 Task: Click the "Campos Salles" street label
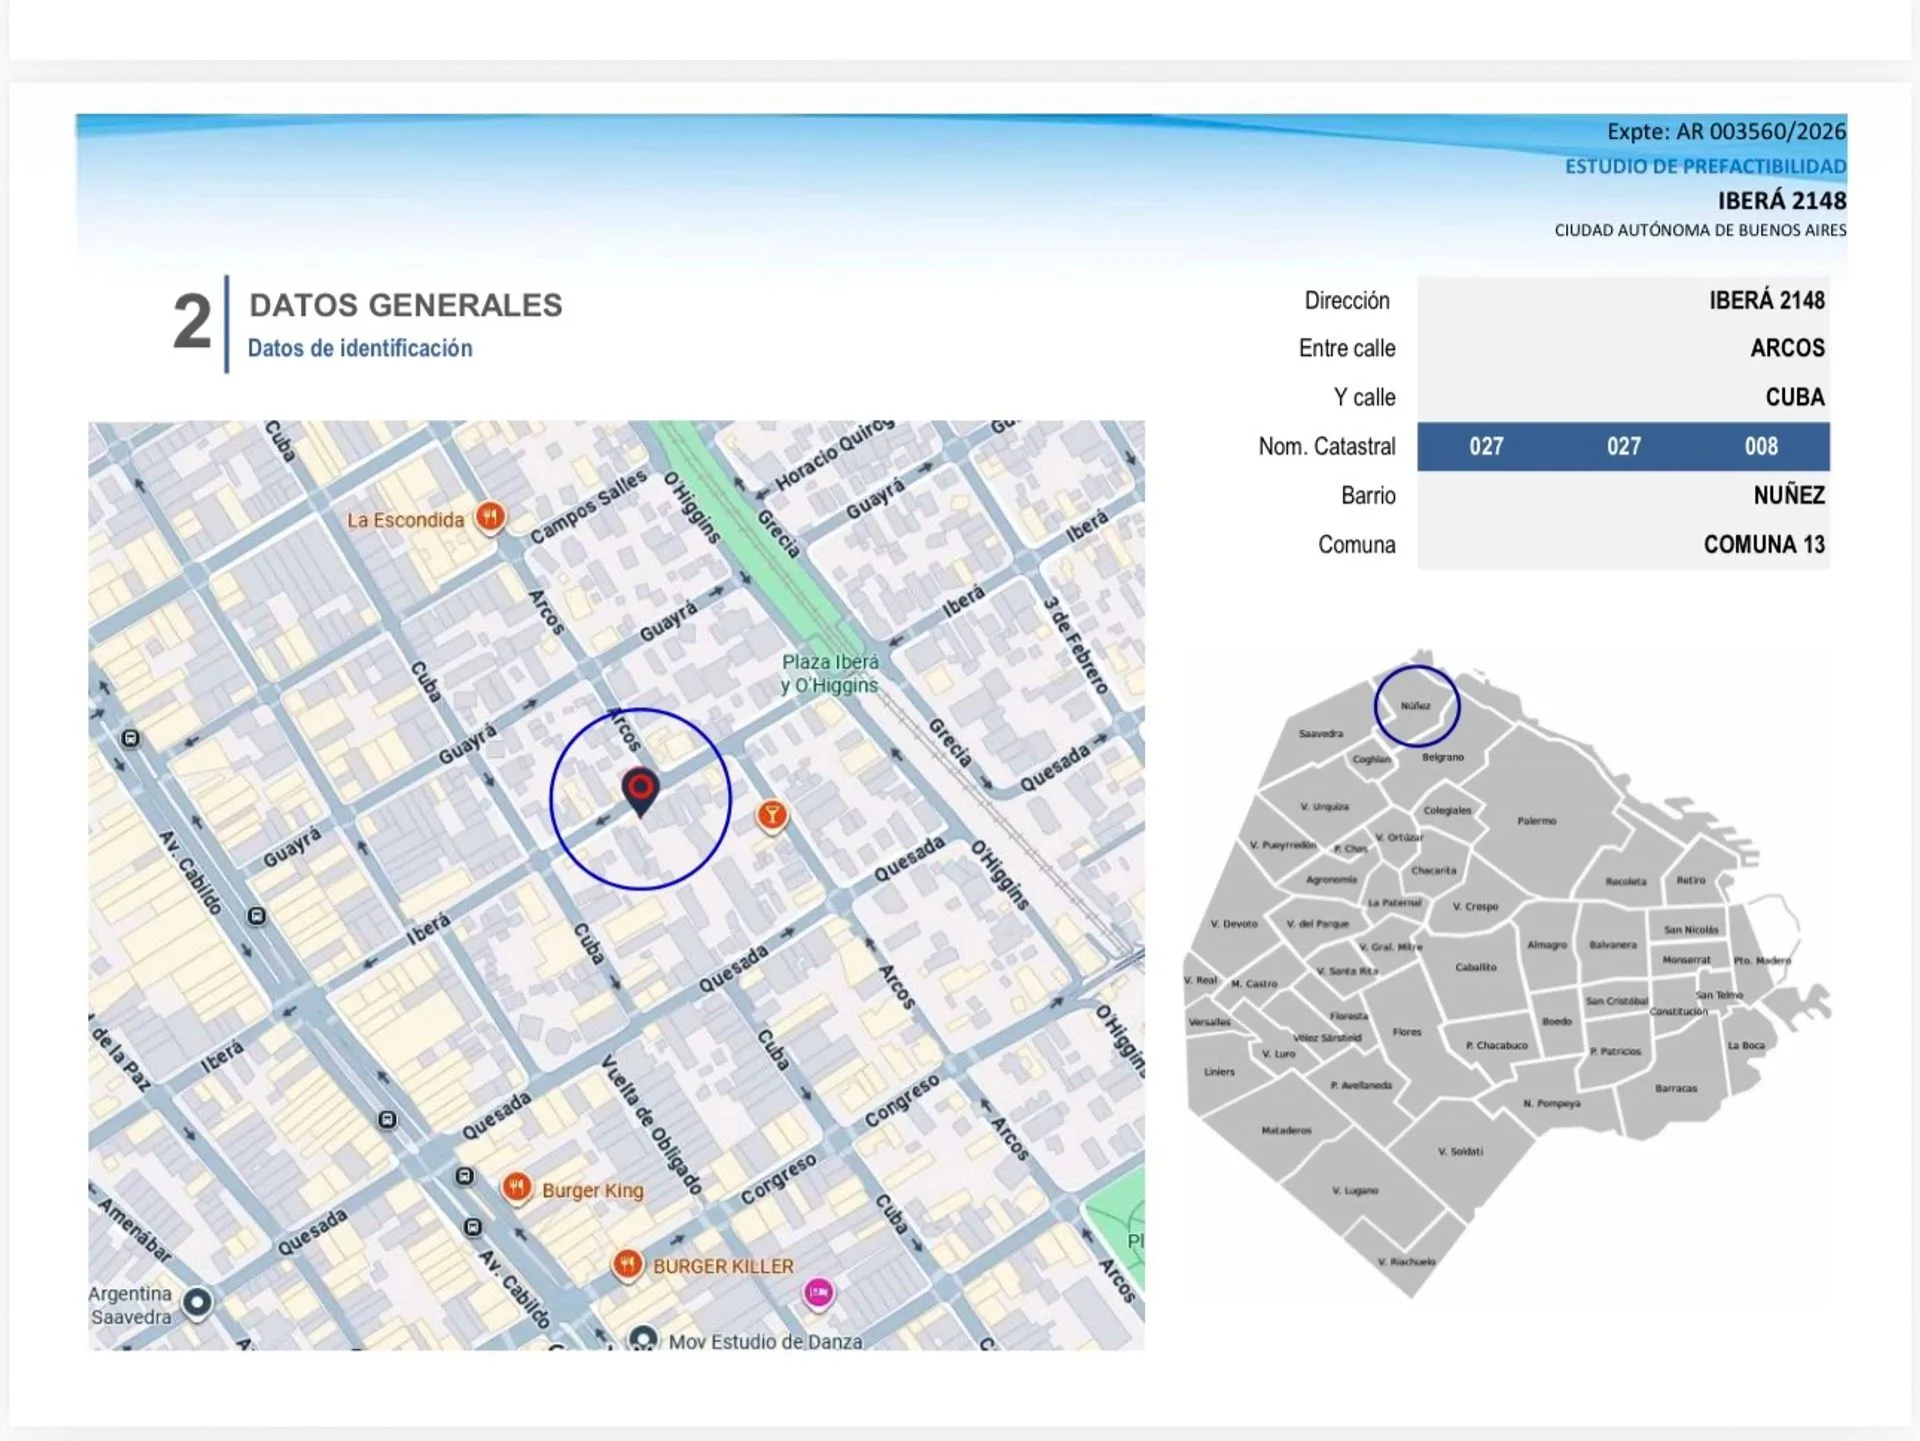588,508
